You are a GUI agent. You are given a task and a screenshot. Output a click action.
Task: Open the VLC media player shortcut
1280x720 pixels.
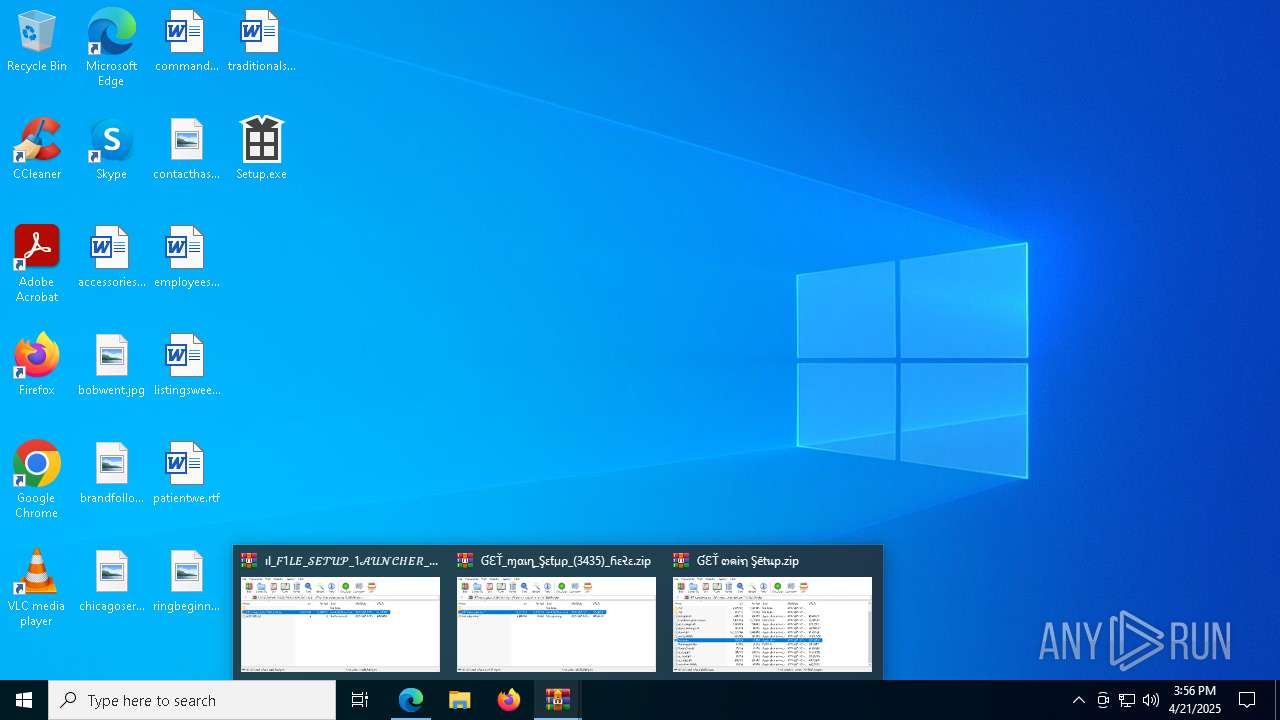pos(37,588)
